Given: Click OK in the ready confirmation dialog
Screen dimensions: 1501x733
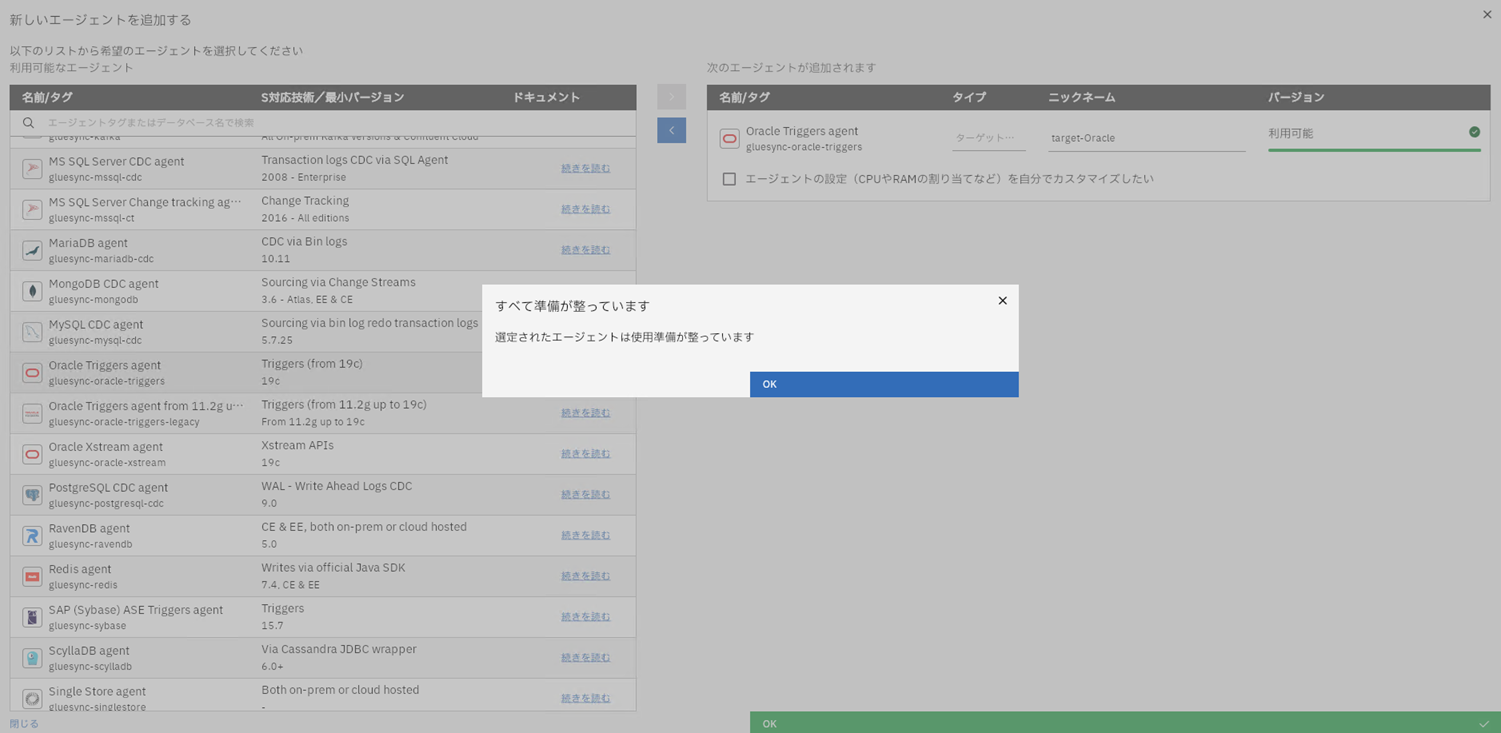Looking at the screenshot, I should (883, 384).
